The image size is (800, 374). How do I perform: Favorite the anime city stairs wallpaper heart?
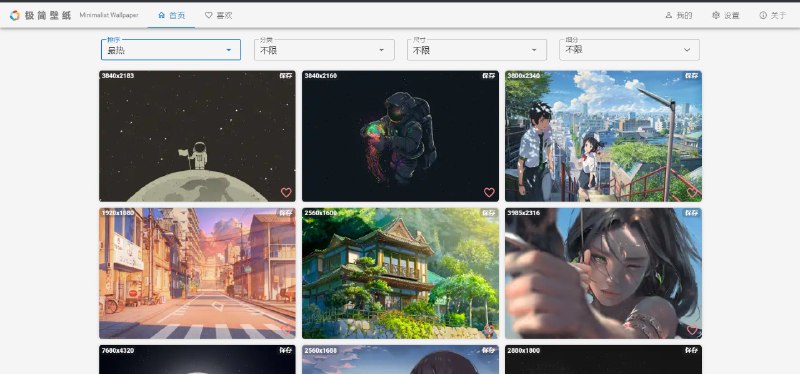tap(692, 192)
